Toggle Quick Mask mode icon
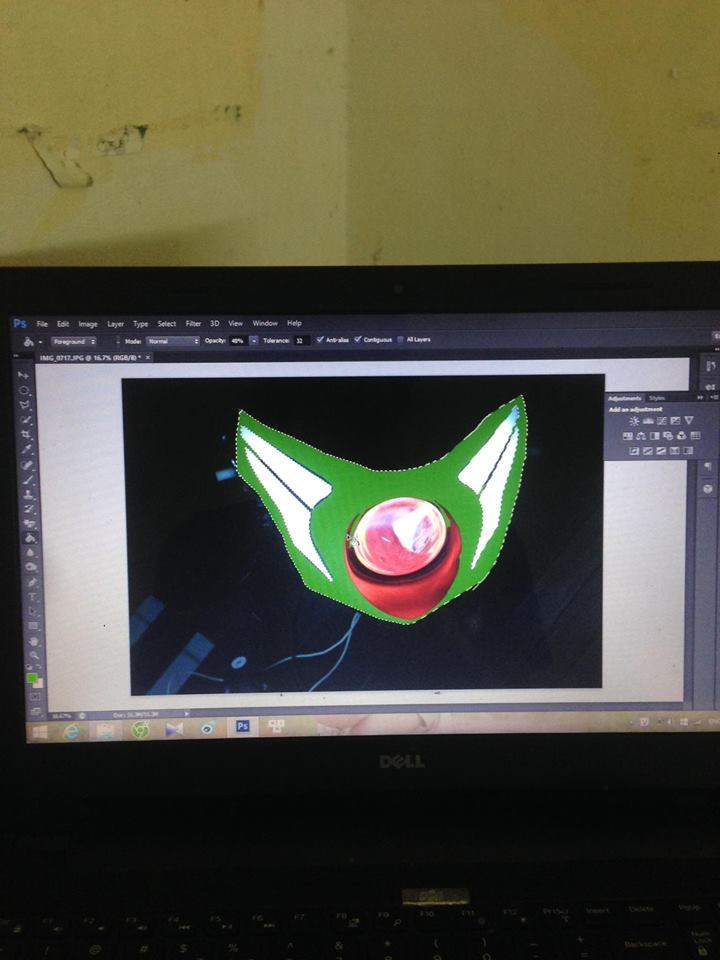The height and width of the screenshot is (960, 720). 35,696
